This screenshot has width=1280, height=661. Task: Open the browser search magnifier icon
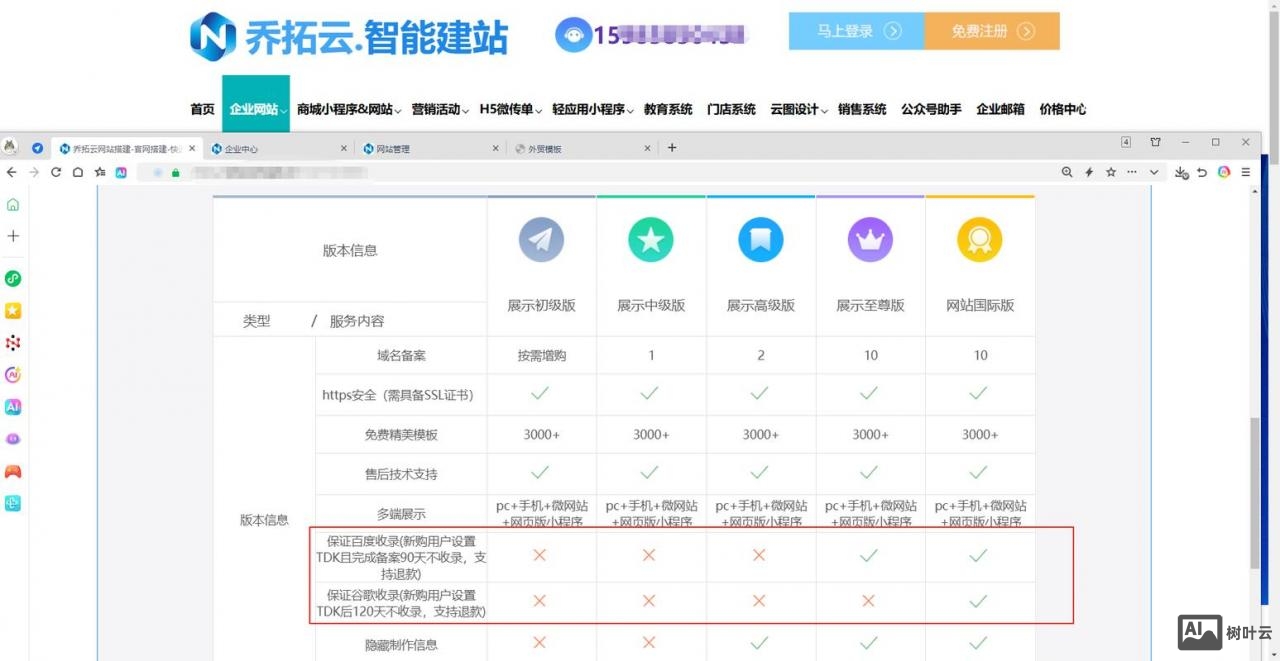[x=1067, y=171]
